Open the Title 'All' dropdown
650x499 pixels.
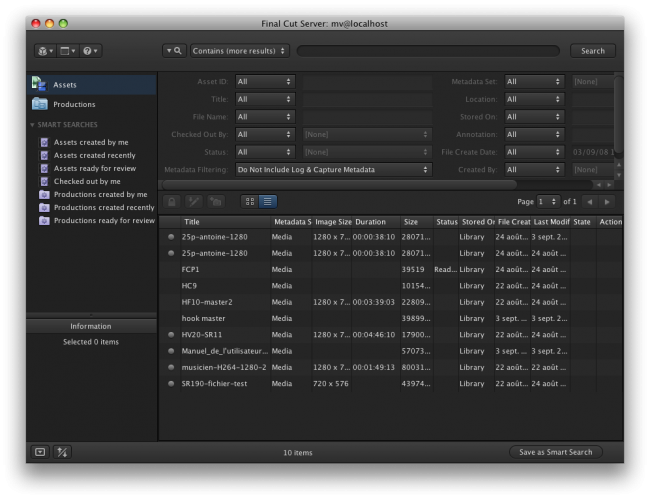[x=265, y=99]
